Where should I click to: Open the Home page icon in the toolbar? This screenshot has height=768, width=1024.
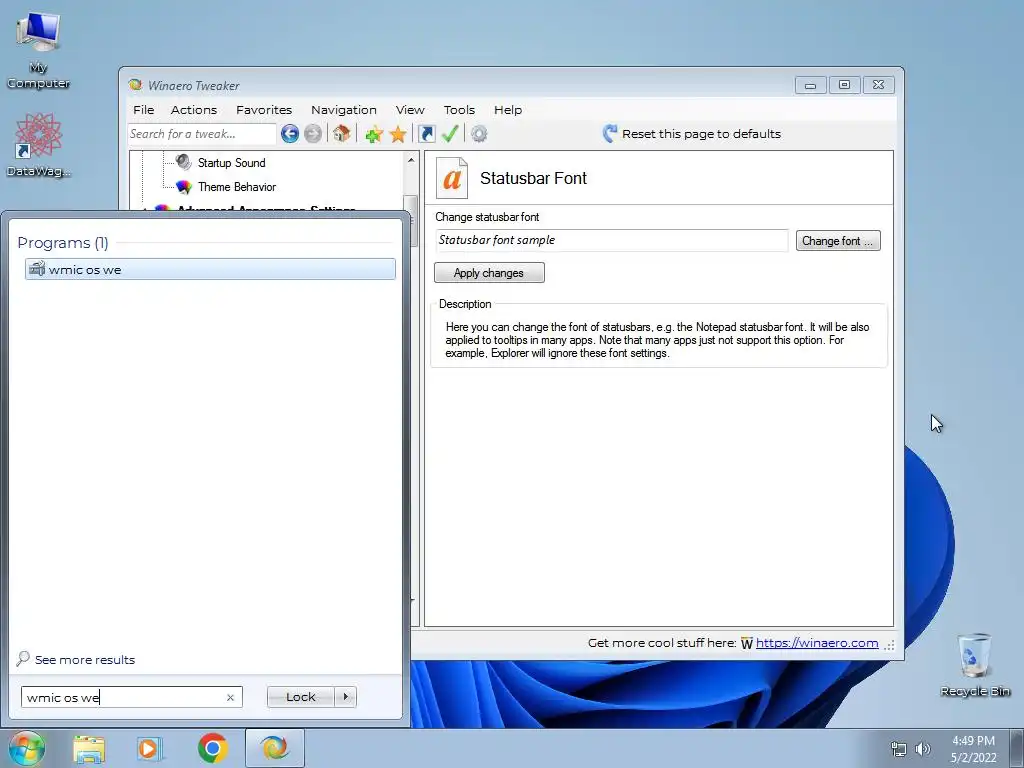341,134
